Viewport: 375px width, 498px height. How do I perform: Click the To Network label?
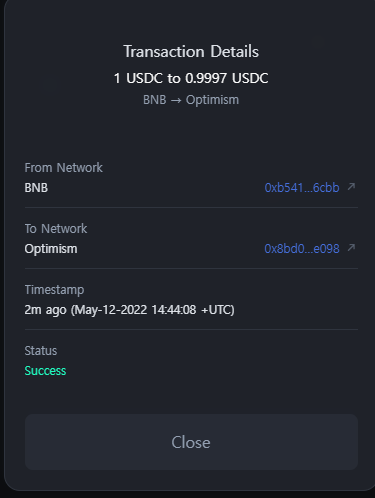[56, 229]
